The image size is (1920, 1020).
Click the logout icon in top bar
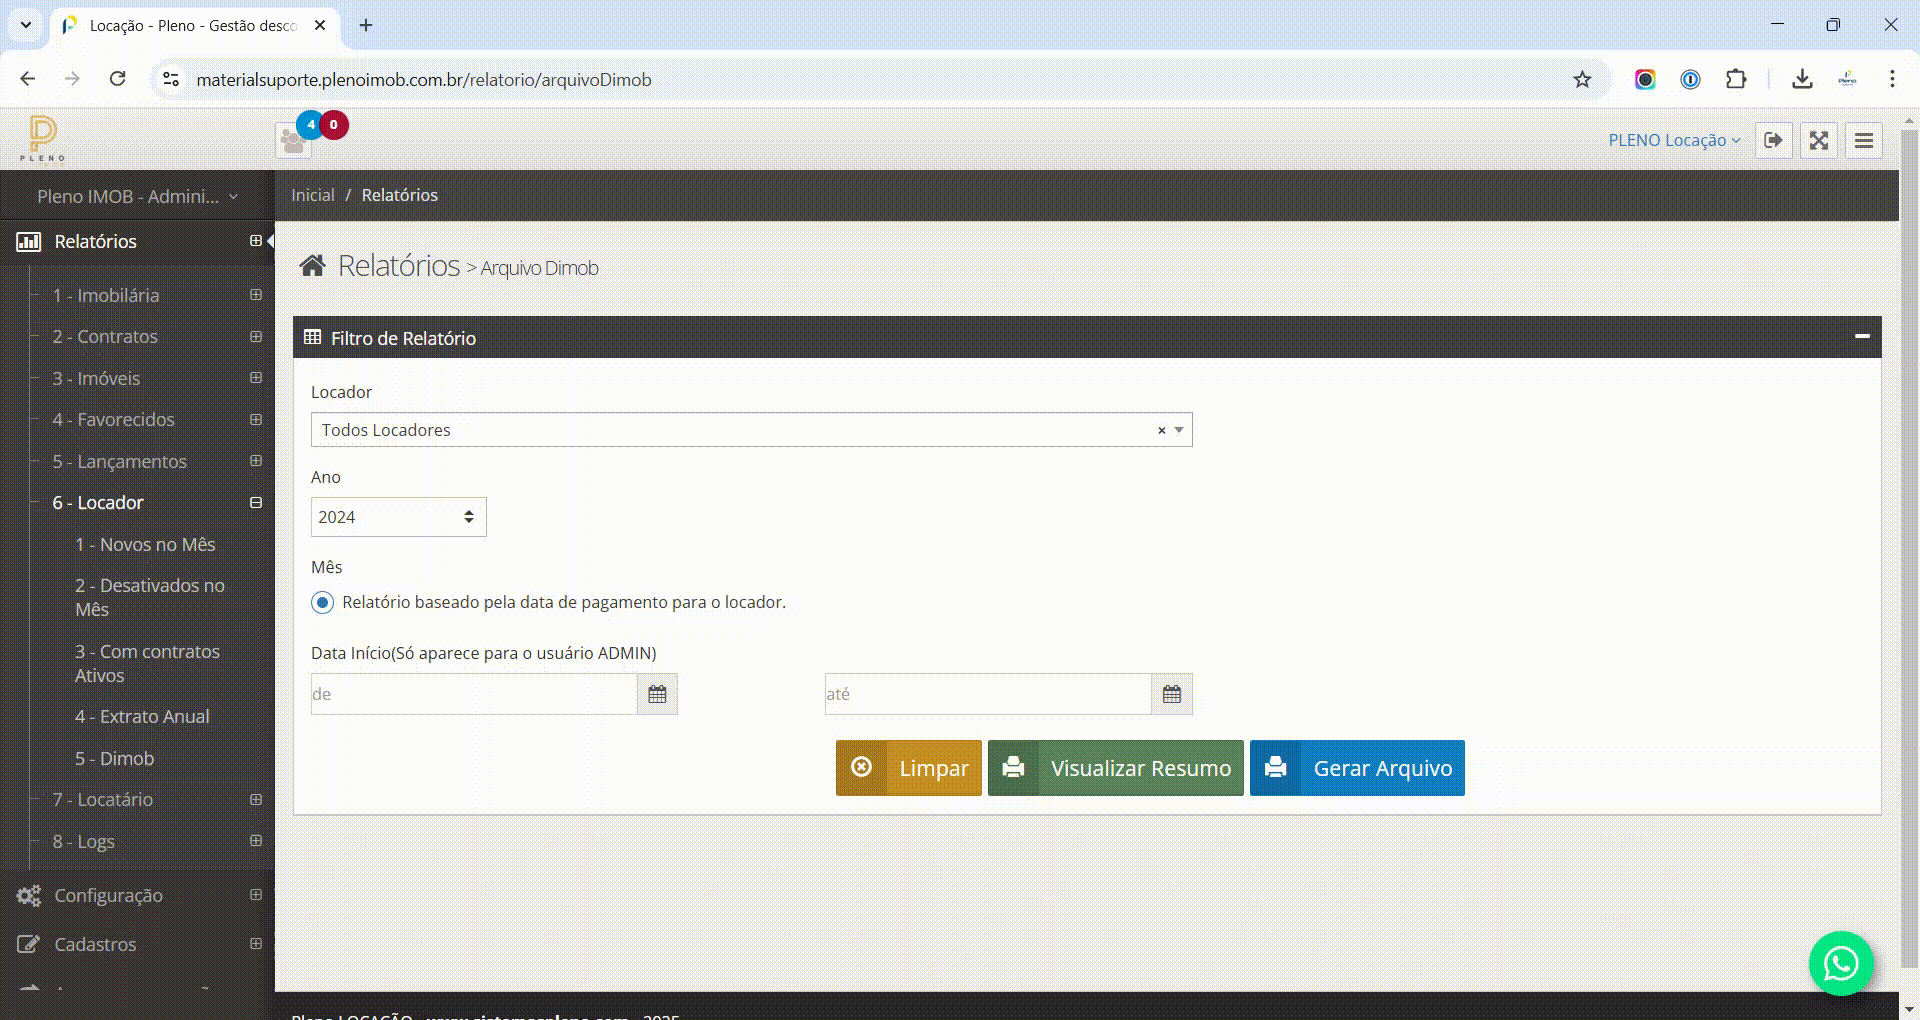coord(1773,140)
